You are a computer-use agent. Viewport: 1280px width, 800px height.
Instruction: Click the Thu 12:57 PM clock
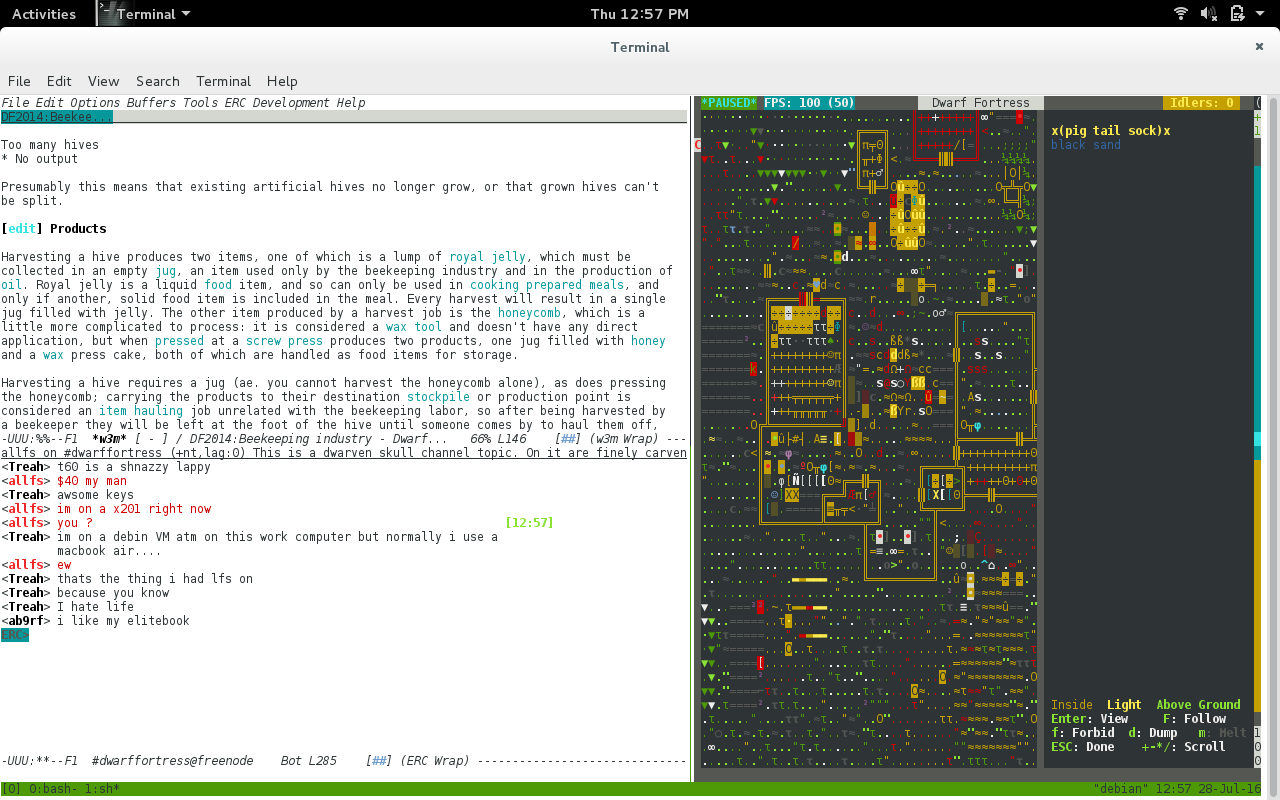pyautogui.click(x=640, y=14)
